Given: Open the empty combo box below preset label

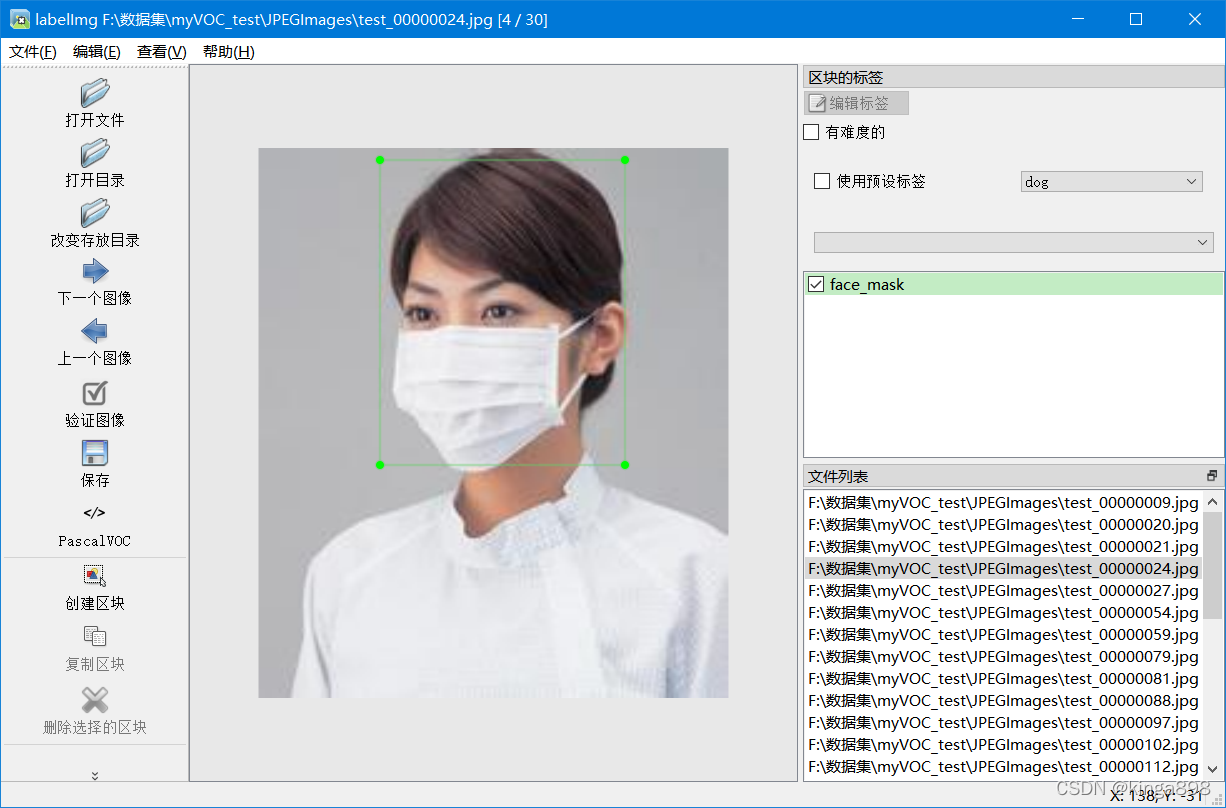Looking at the screenshot, I should [1013, 242].
